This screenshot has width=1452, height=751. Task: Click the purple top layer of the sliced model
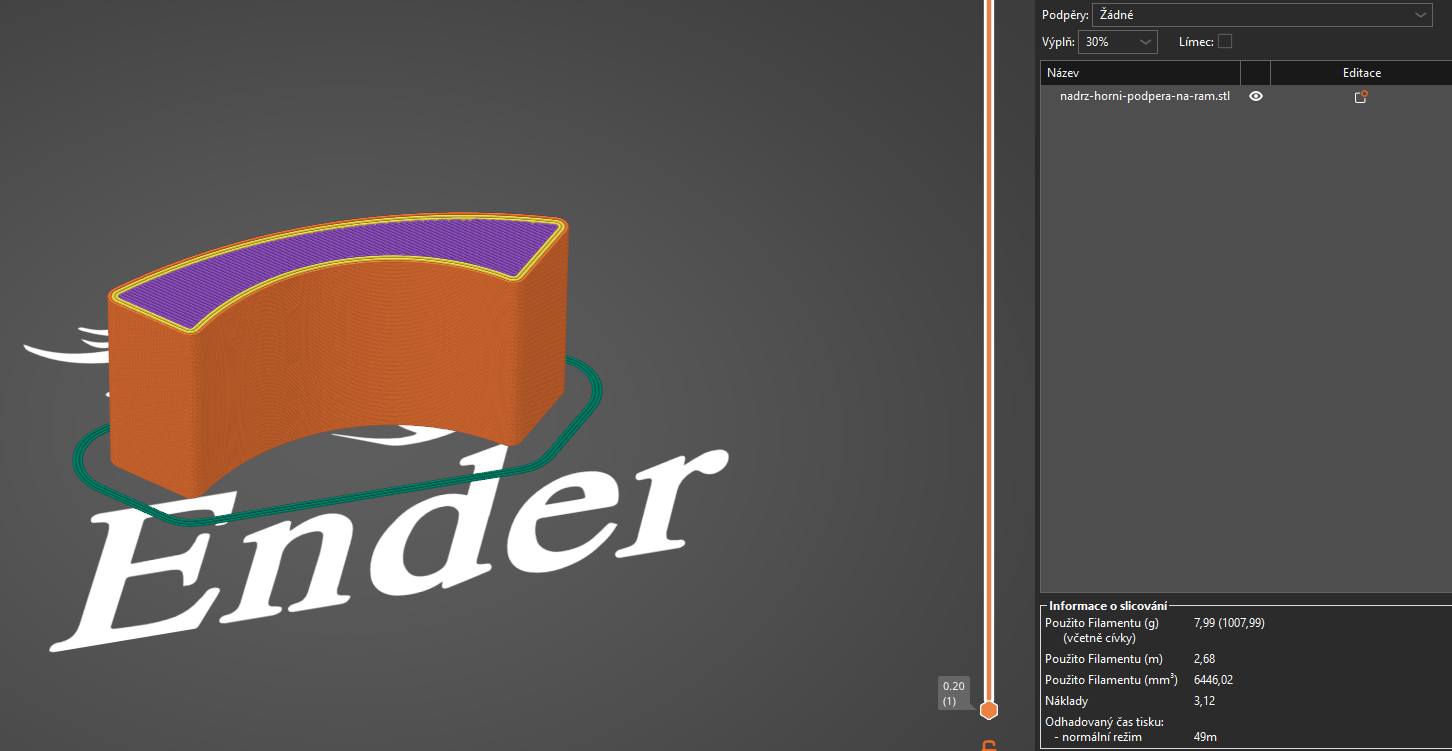pyautogui.click(x=340, y=260)
